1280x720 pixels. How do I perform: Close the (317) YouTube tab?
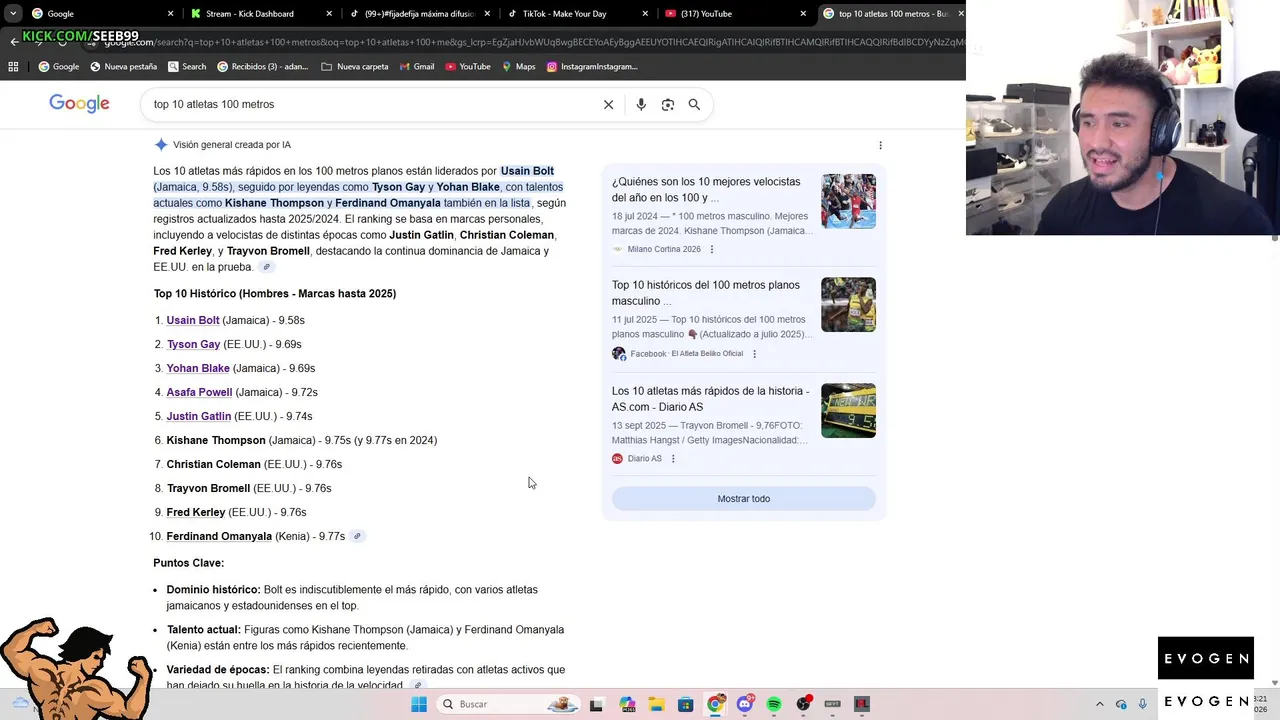click(803, 14)
